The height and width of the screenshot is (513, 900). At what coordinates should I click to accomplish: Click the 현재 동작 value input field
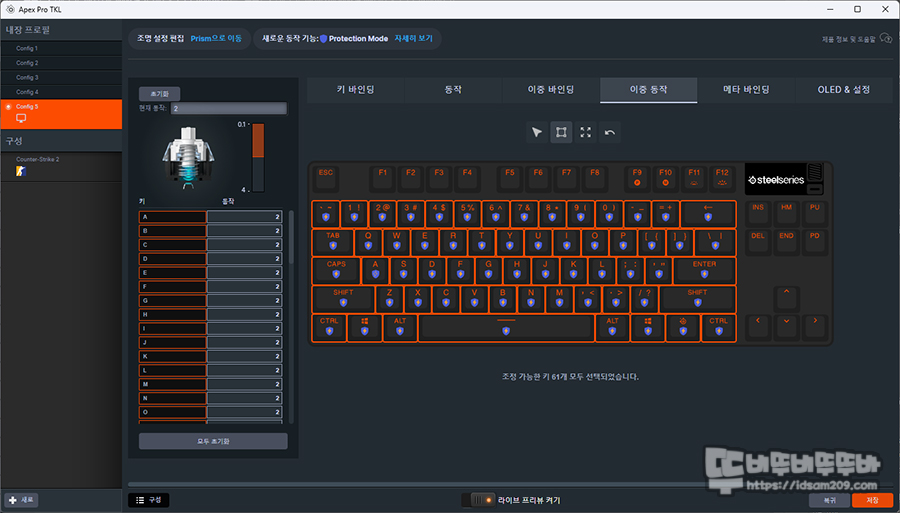point(229,108)
